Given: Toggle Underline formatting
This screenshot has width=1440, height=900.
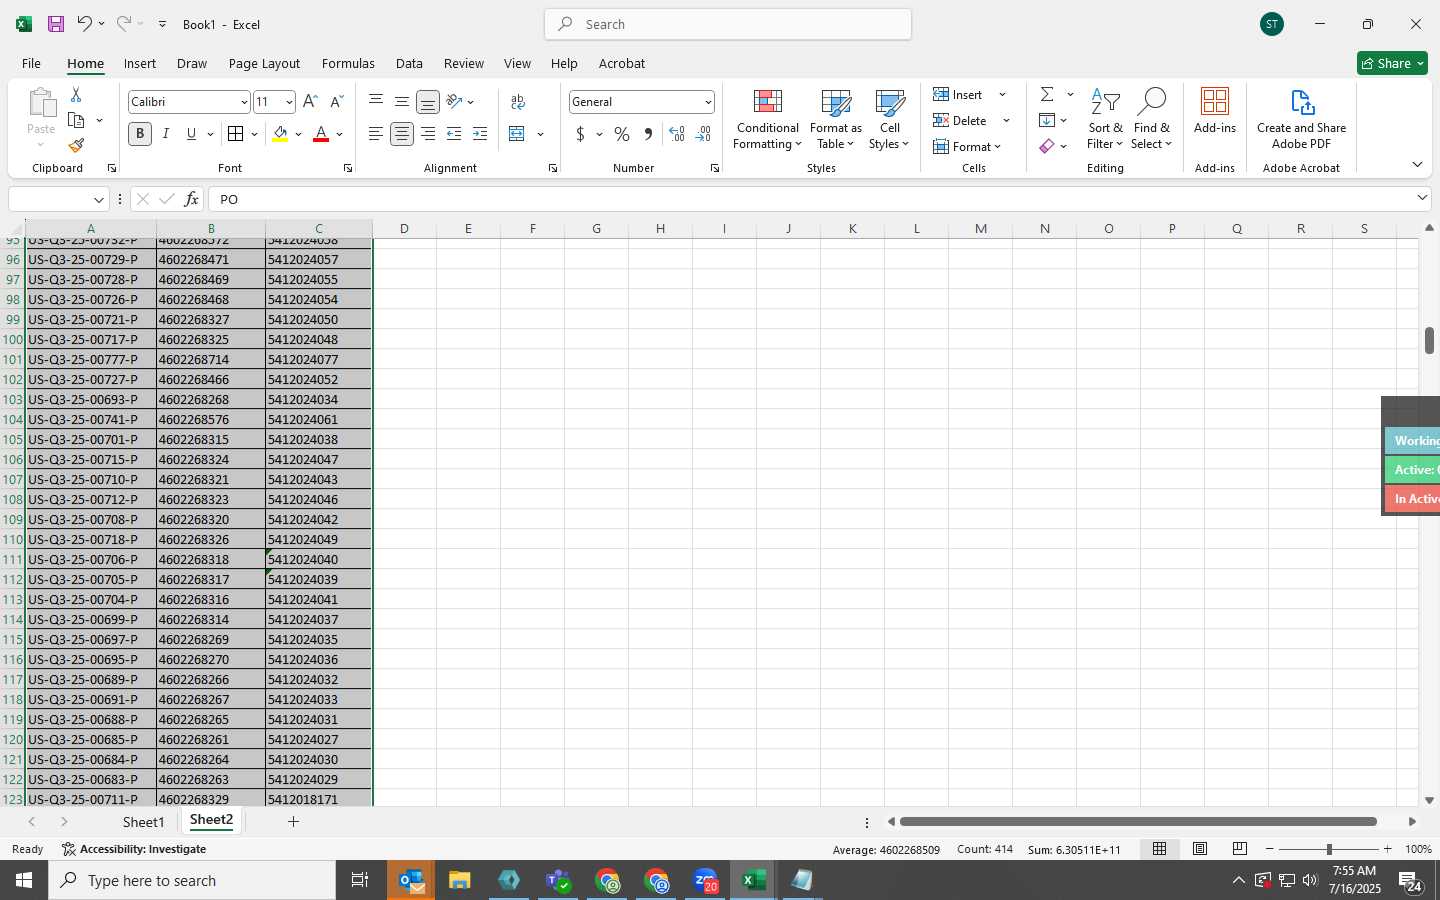Looking at the screenshot, I should pos(191,134).
